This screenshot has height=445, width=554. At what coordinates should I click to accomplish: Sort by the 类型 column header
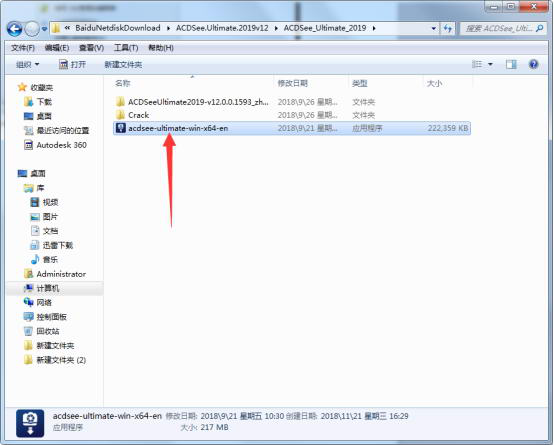tap(360, 83)
